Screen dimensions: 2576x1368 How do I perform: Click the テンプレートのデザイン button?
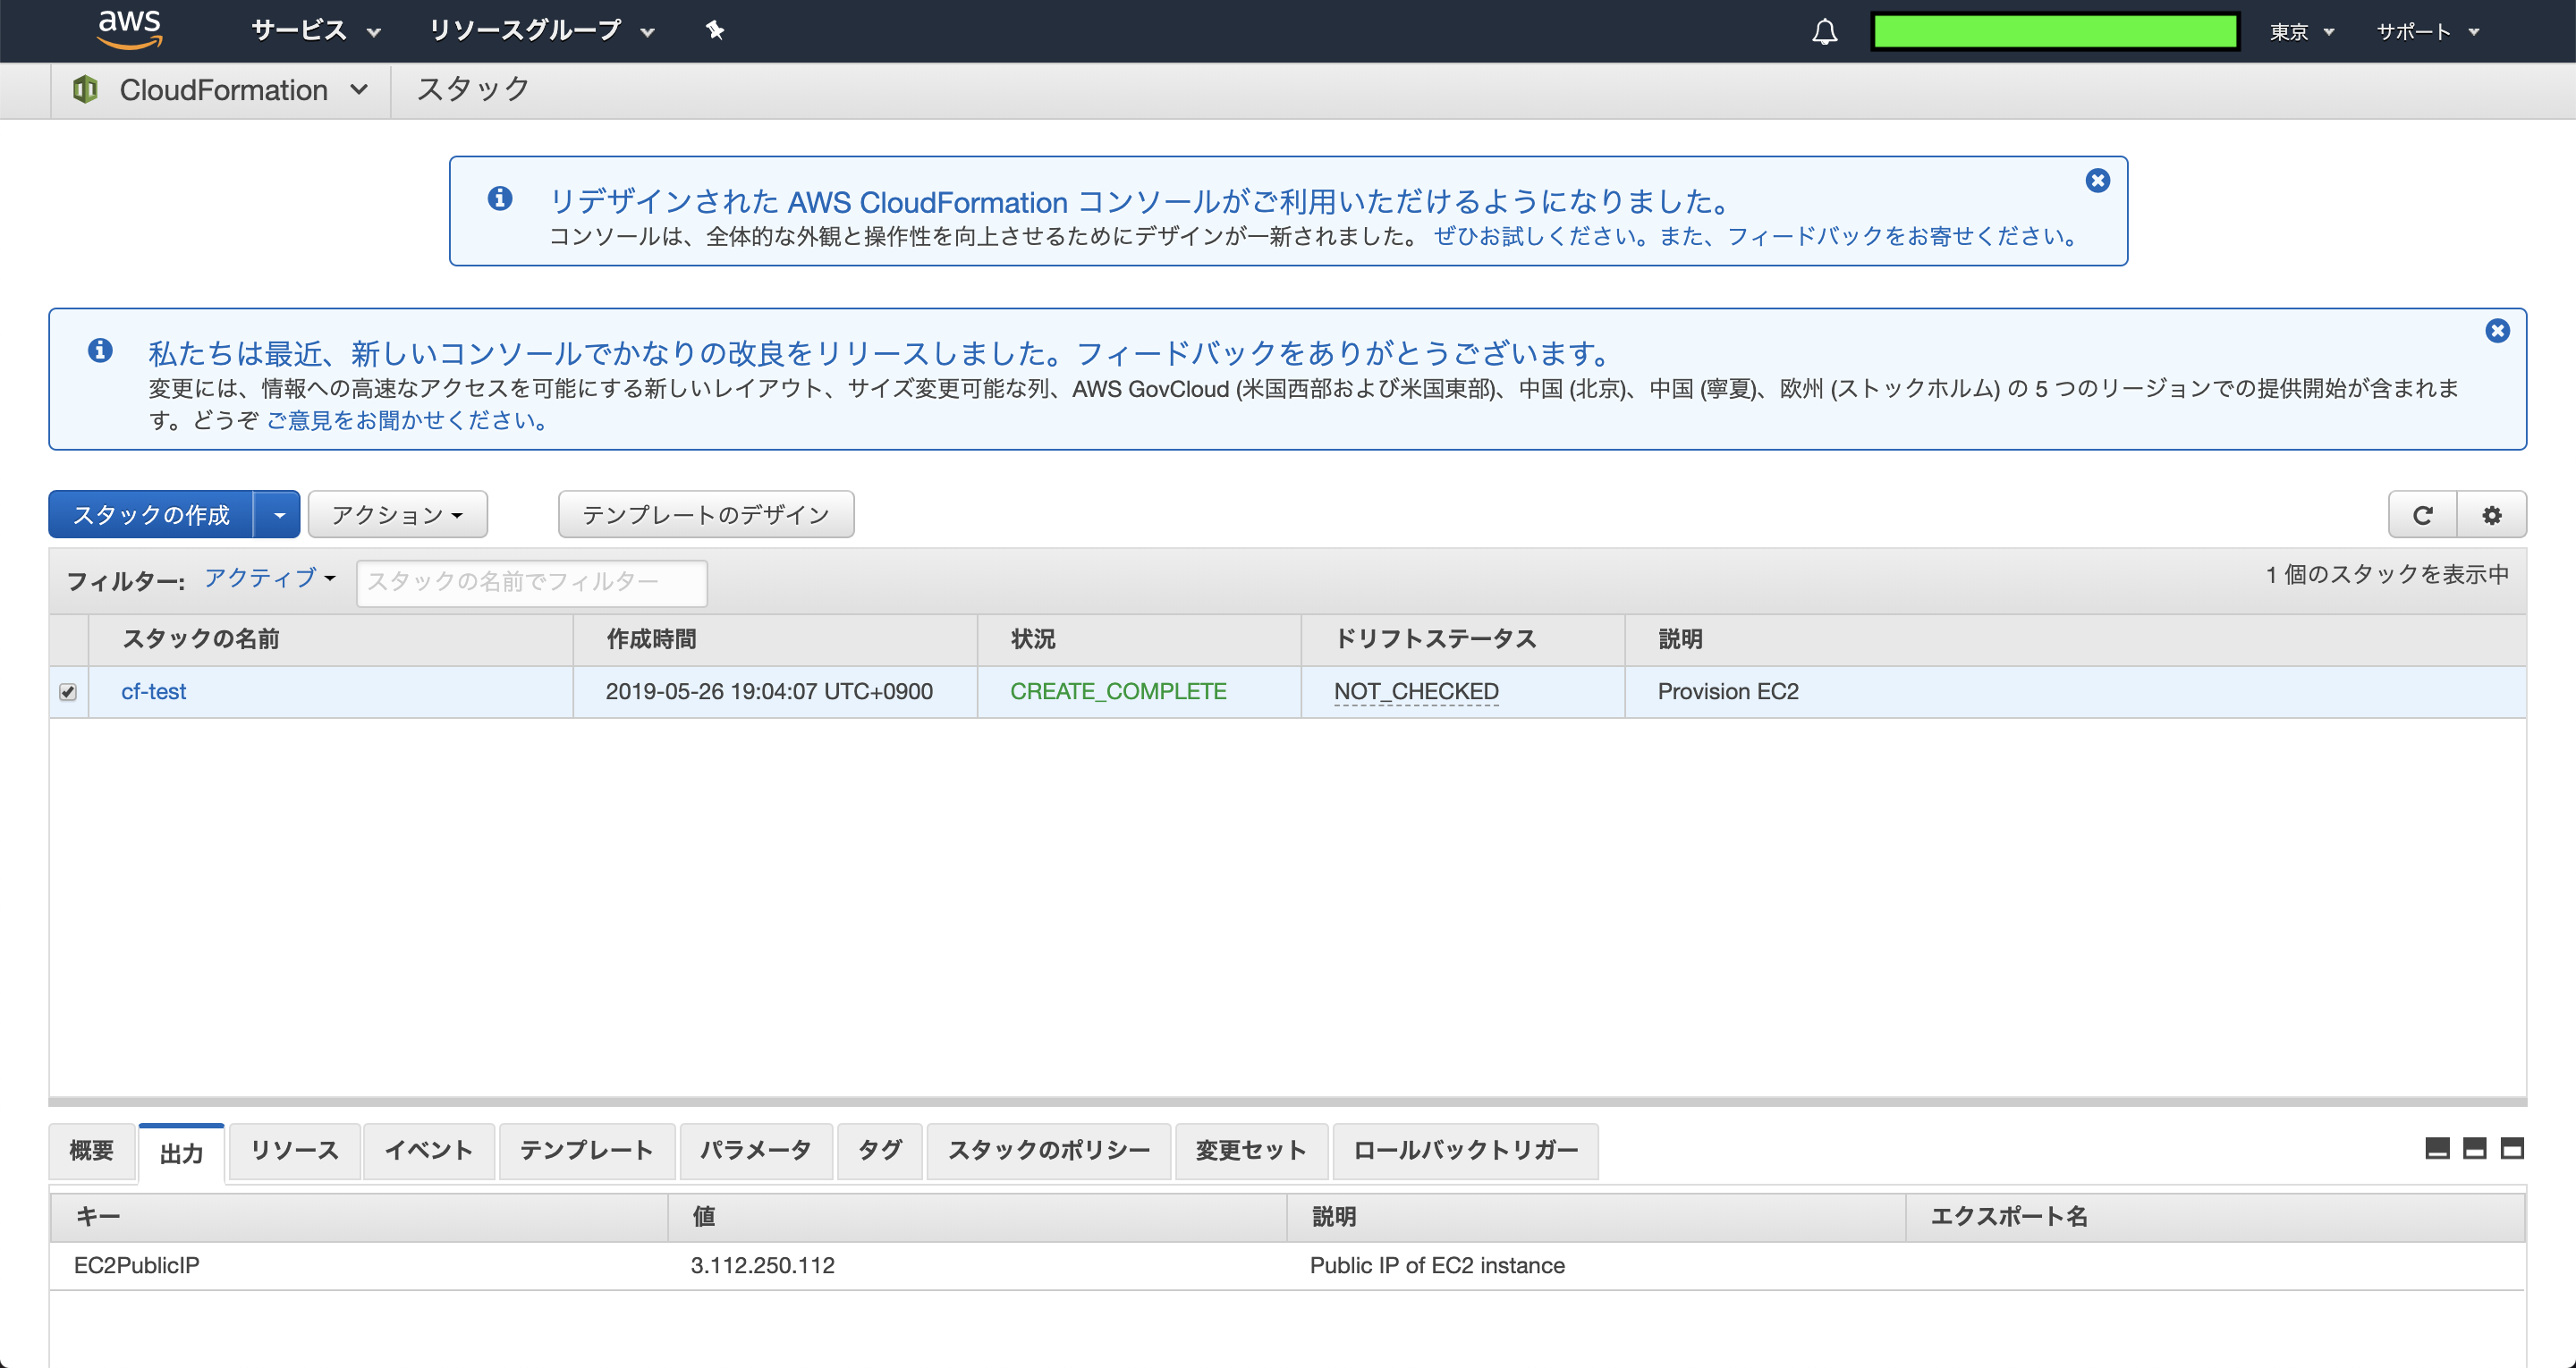[x=705, y=514]
